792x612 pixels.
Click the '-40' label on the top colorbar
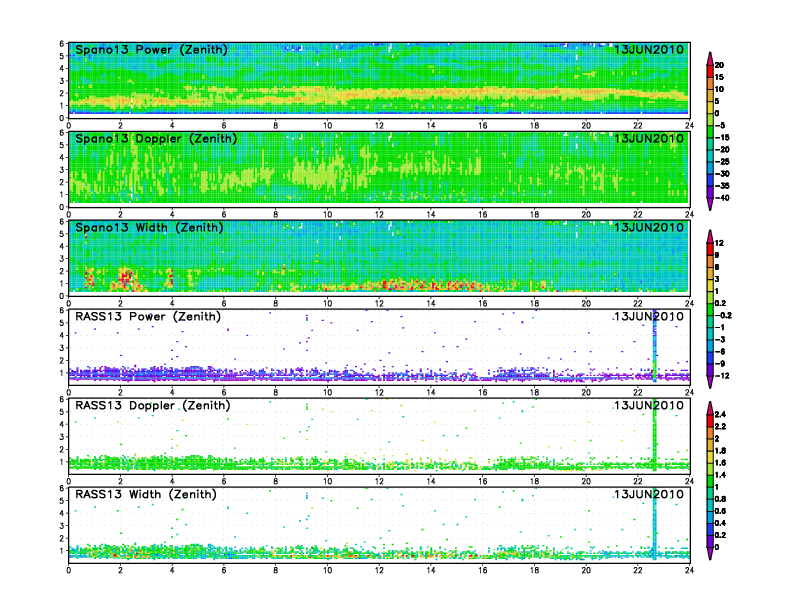point(722,198)
